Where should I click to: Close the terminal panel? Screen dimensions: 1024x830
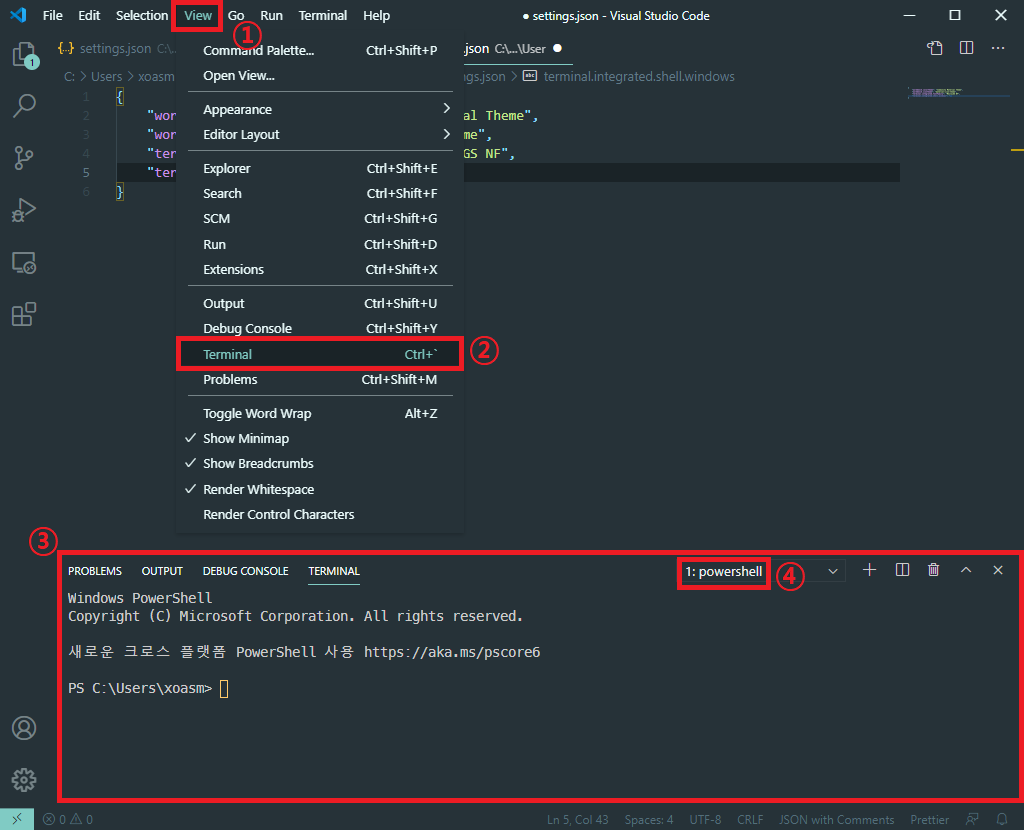(998, 570)
